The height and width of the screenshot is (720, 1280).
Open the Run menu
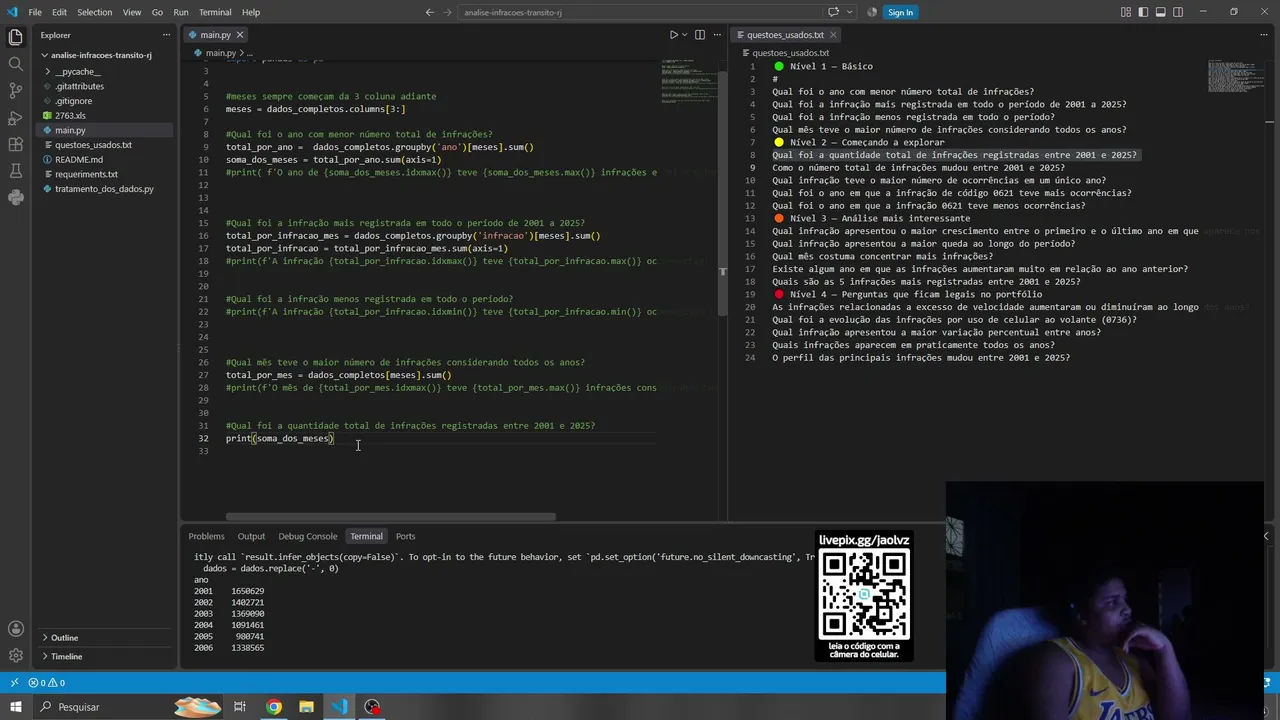[181, 12]
